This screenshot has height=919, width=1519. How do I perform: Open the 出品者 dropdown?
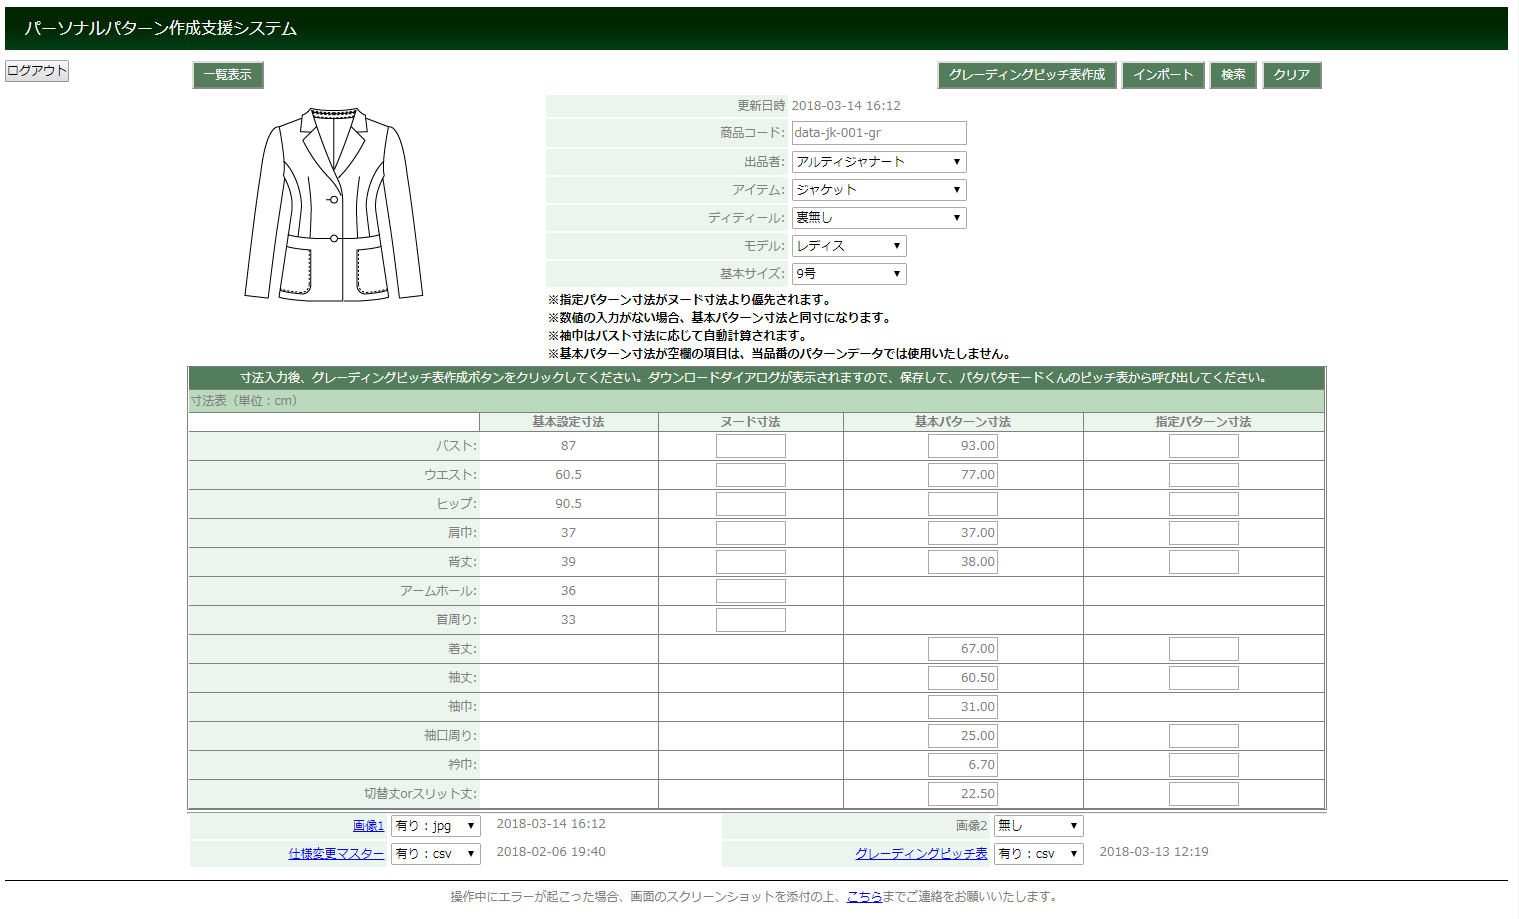point(879,162)
